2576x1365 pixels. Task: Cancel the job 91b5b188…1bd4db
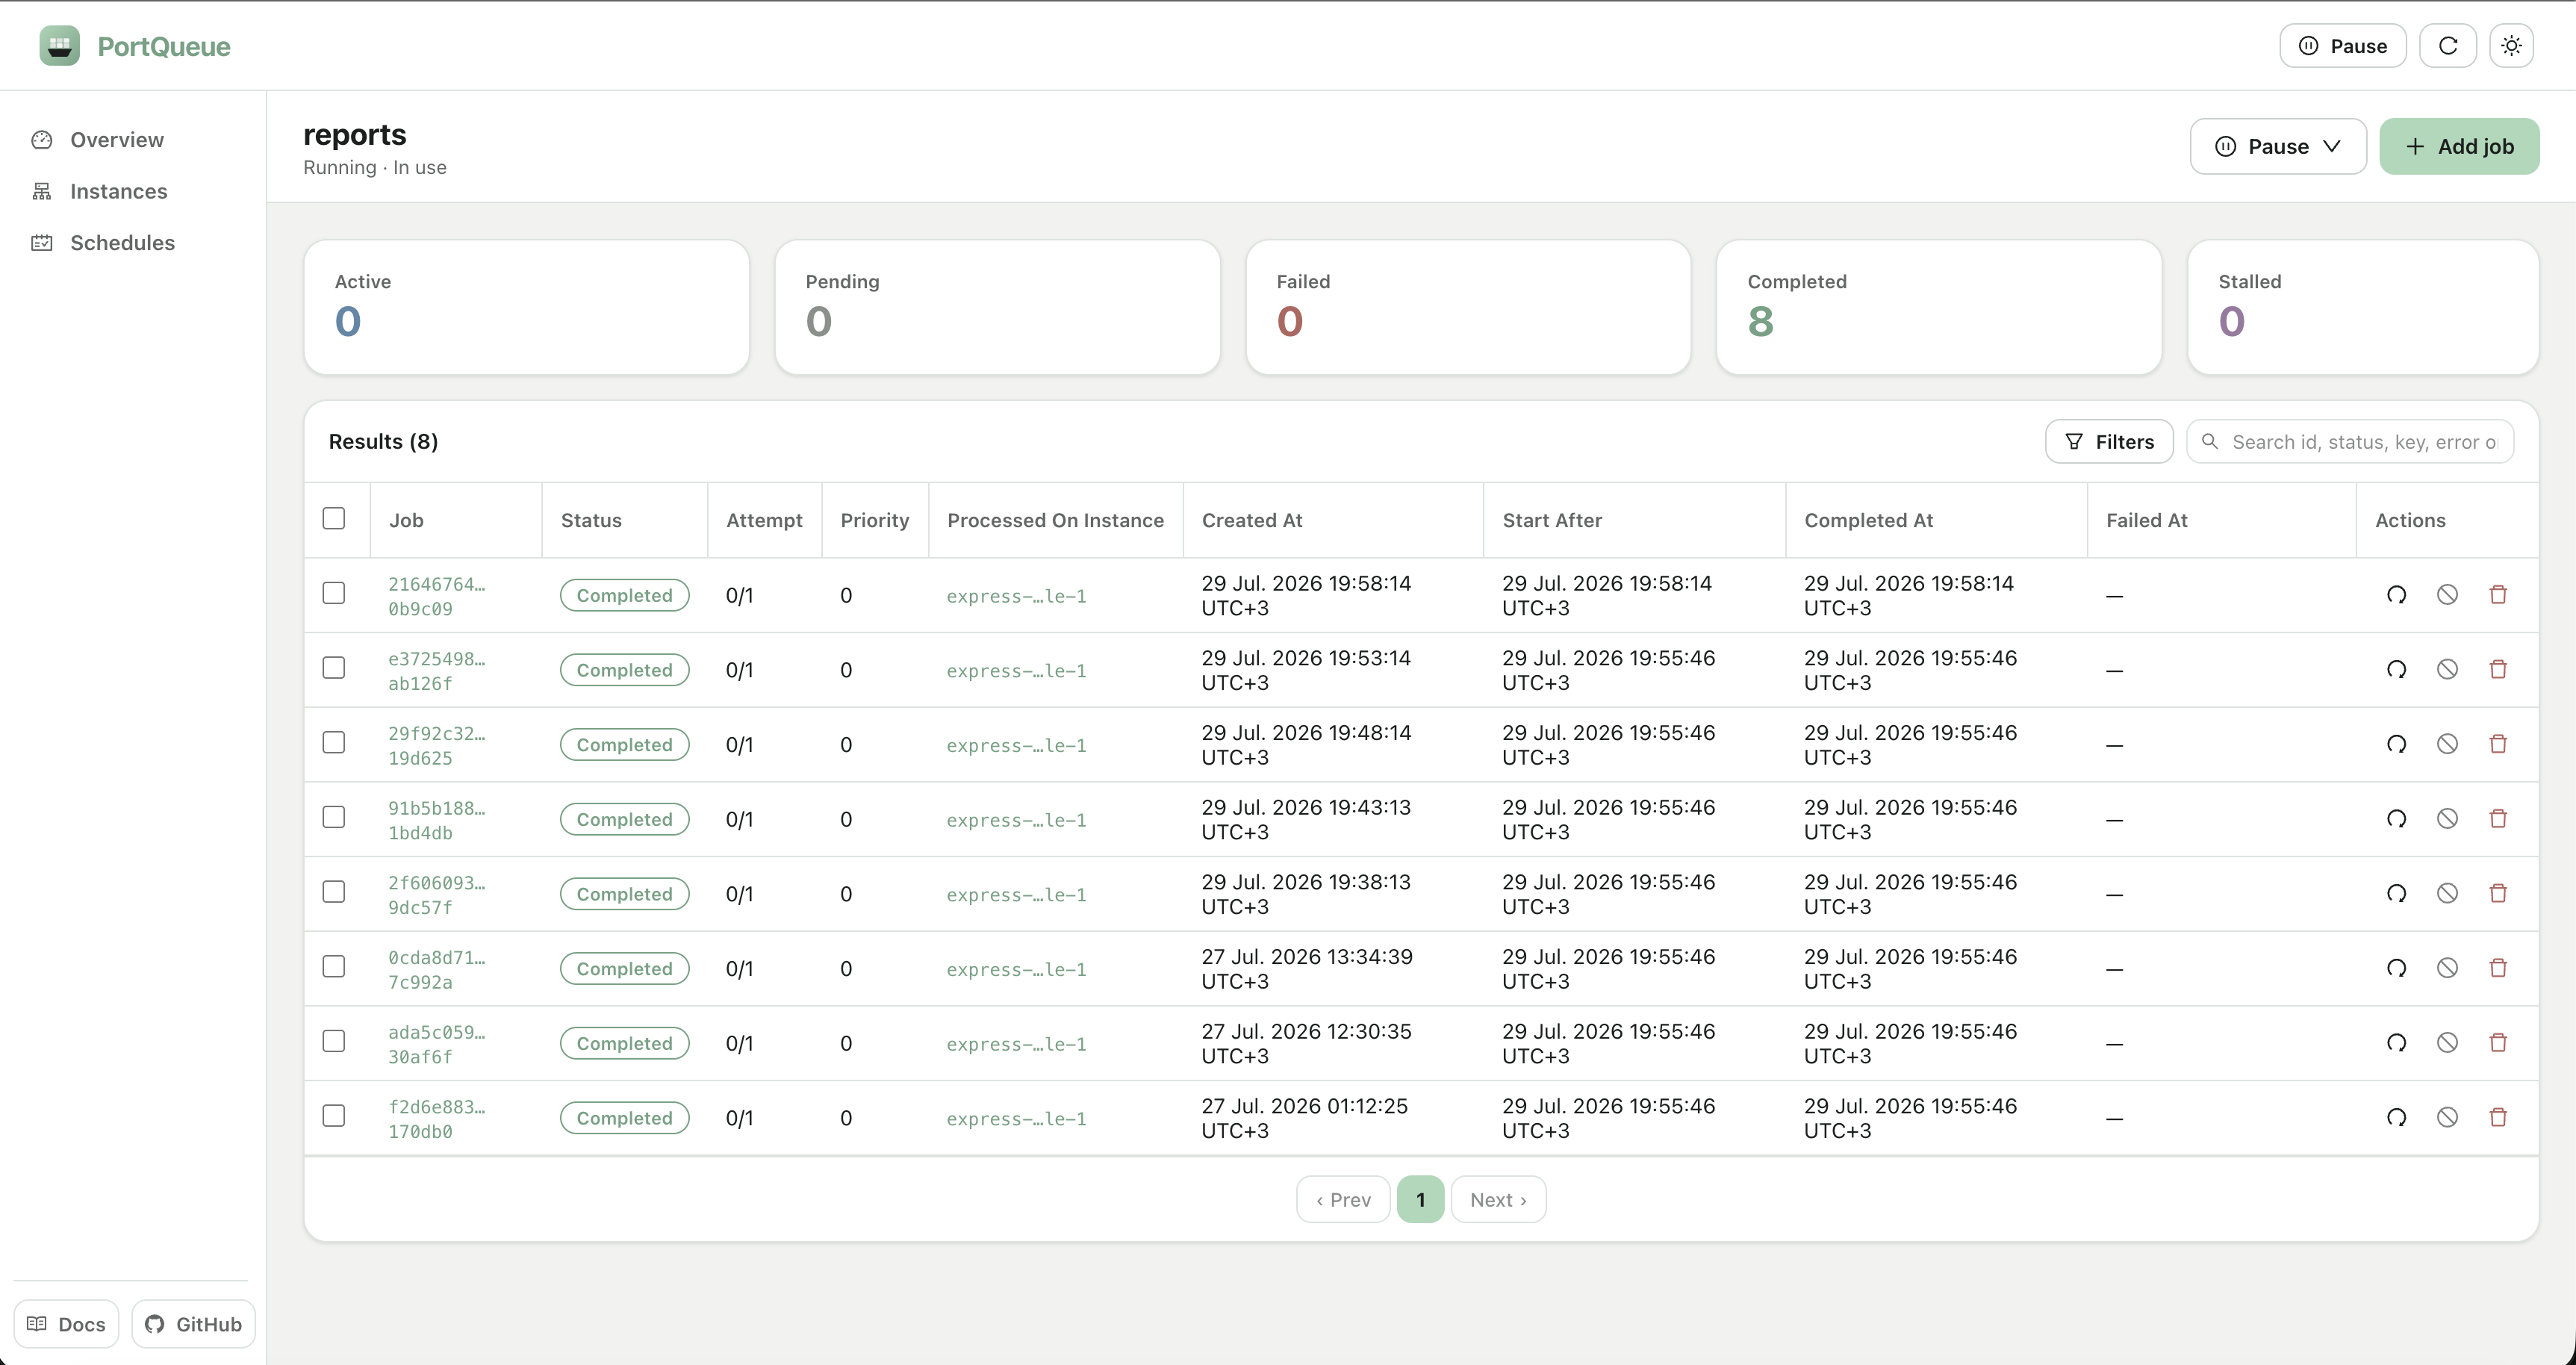pyautogui.click(x=2447, y=819)
